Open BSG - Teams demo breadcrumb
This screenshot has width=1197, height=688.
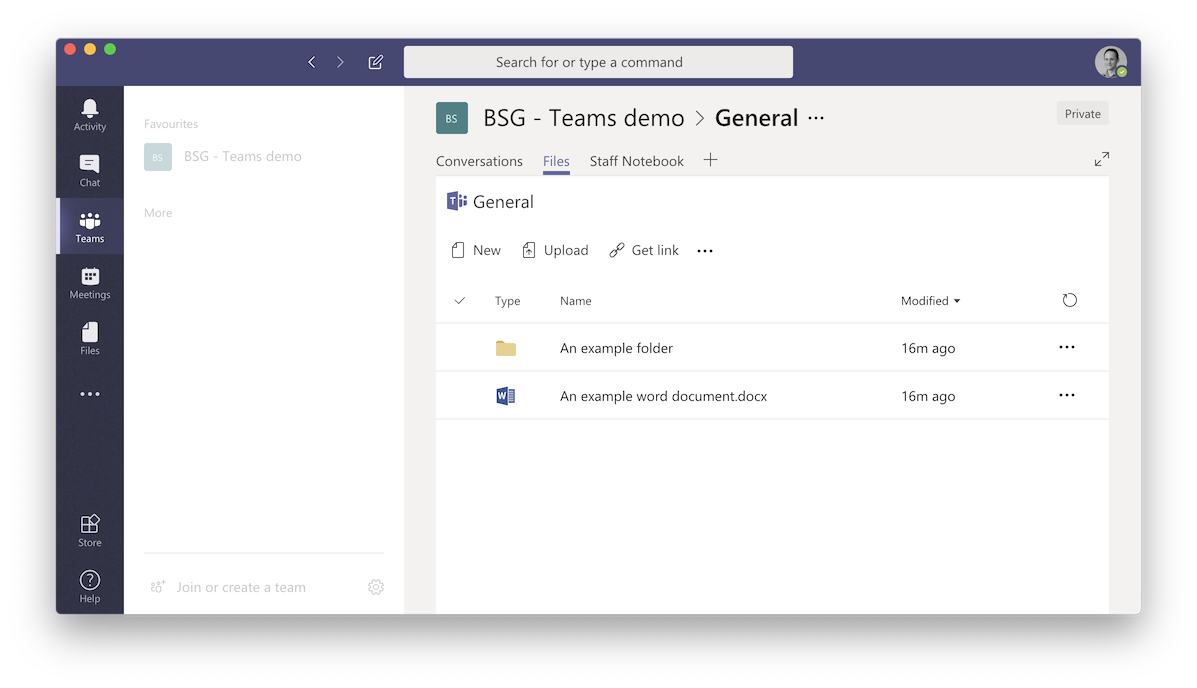(584, 118)
